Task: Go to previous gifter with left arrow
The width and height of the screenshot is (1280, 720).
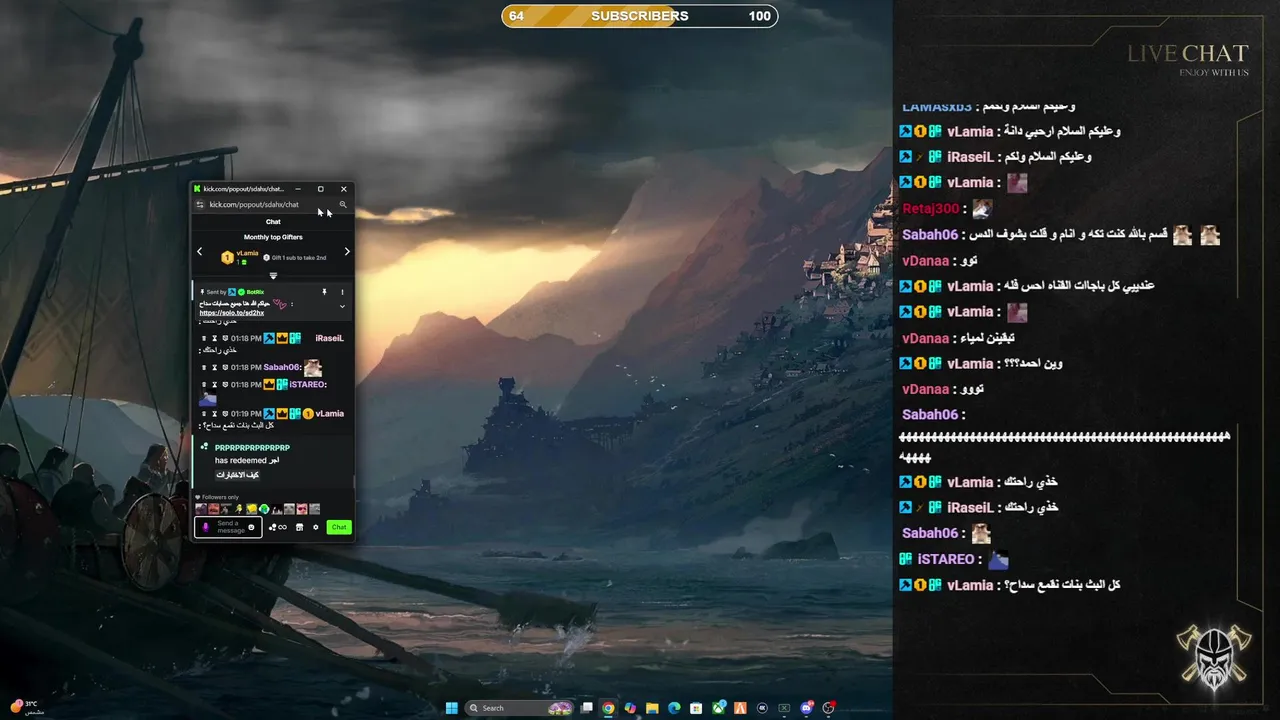Action: click(199, 252)
